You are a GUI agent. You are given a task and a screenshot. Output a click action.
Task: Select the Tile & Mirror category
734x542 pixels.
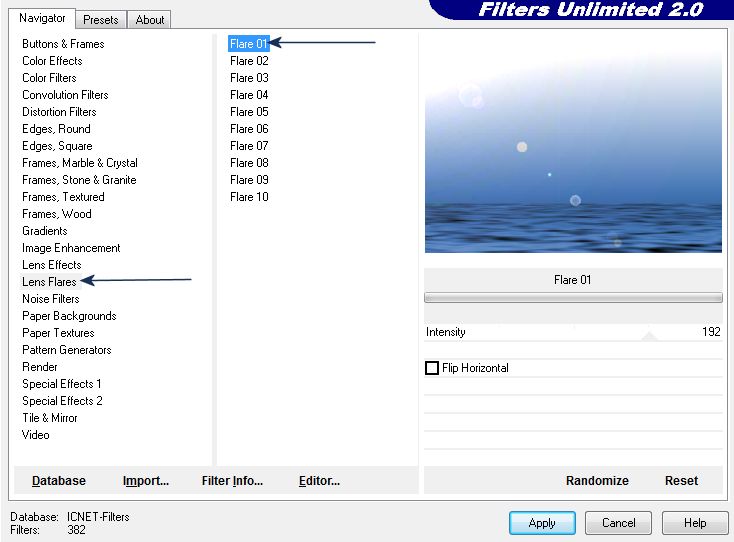coord(50,418)
